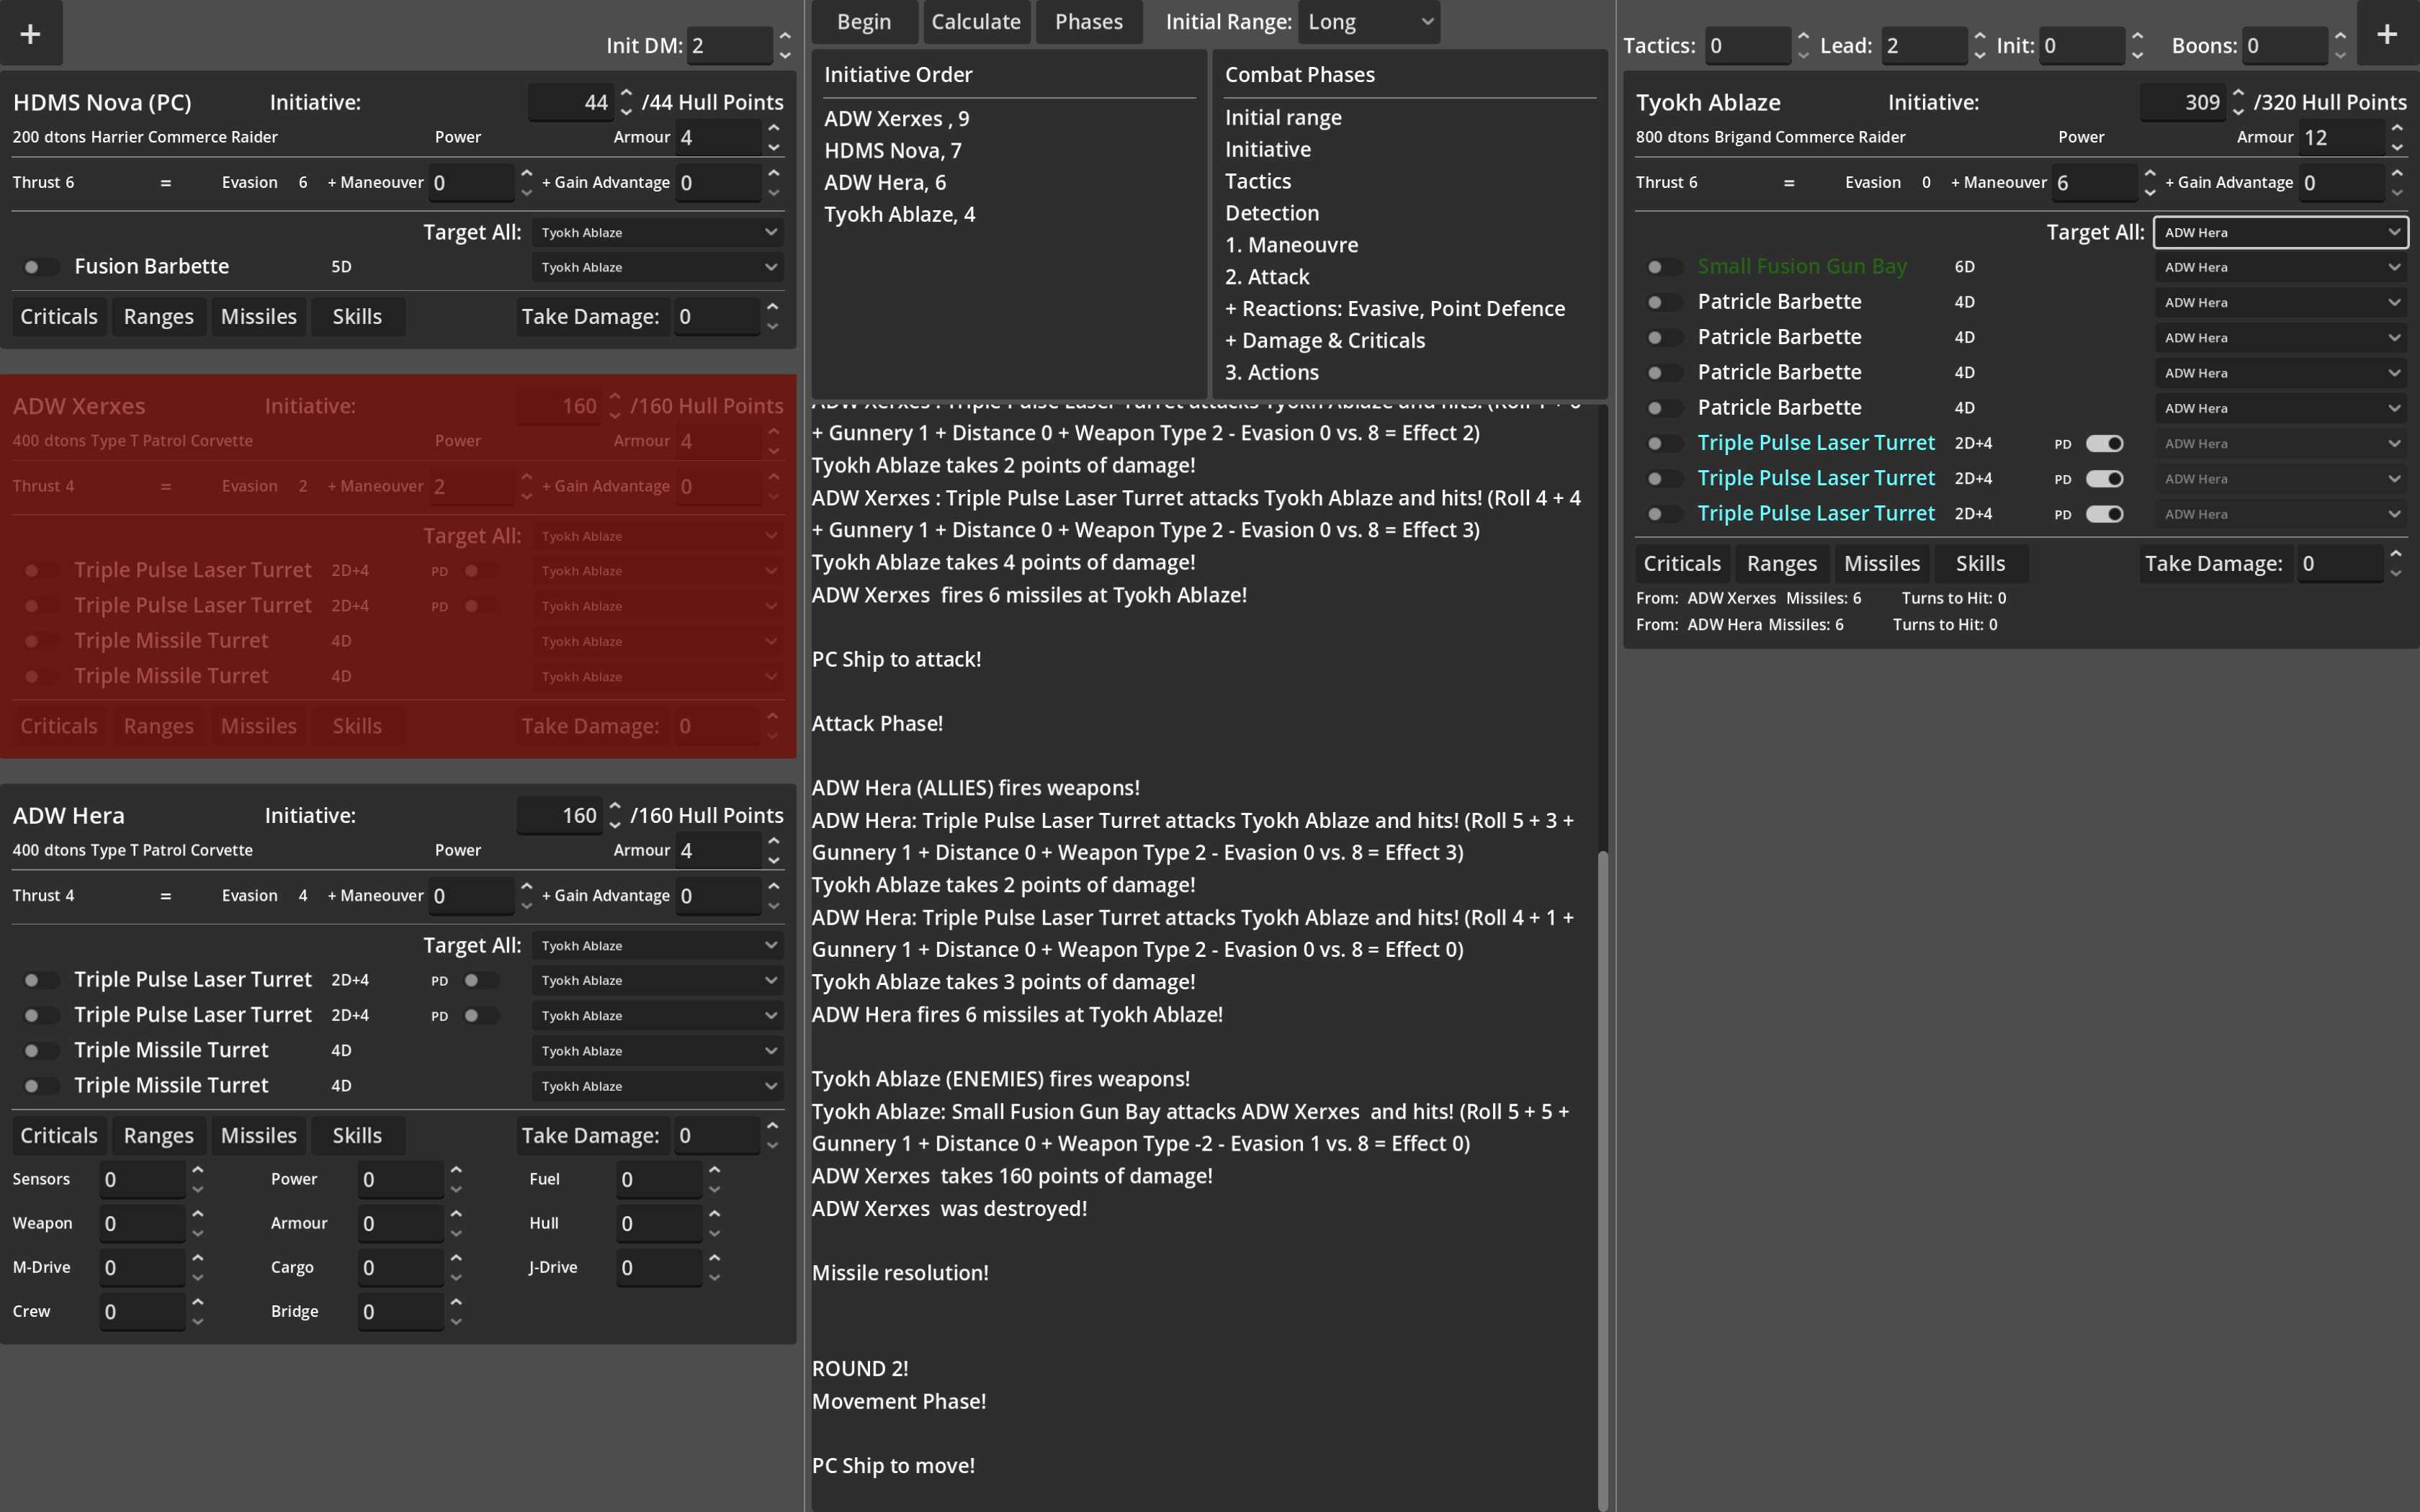Open Fusion Barbette target dropdown
2420x1512 pixels.
click(x=657, y=267)
